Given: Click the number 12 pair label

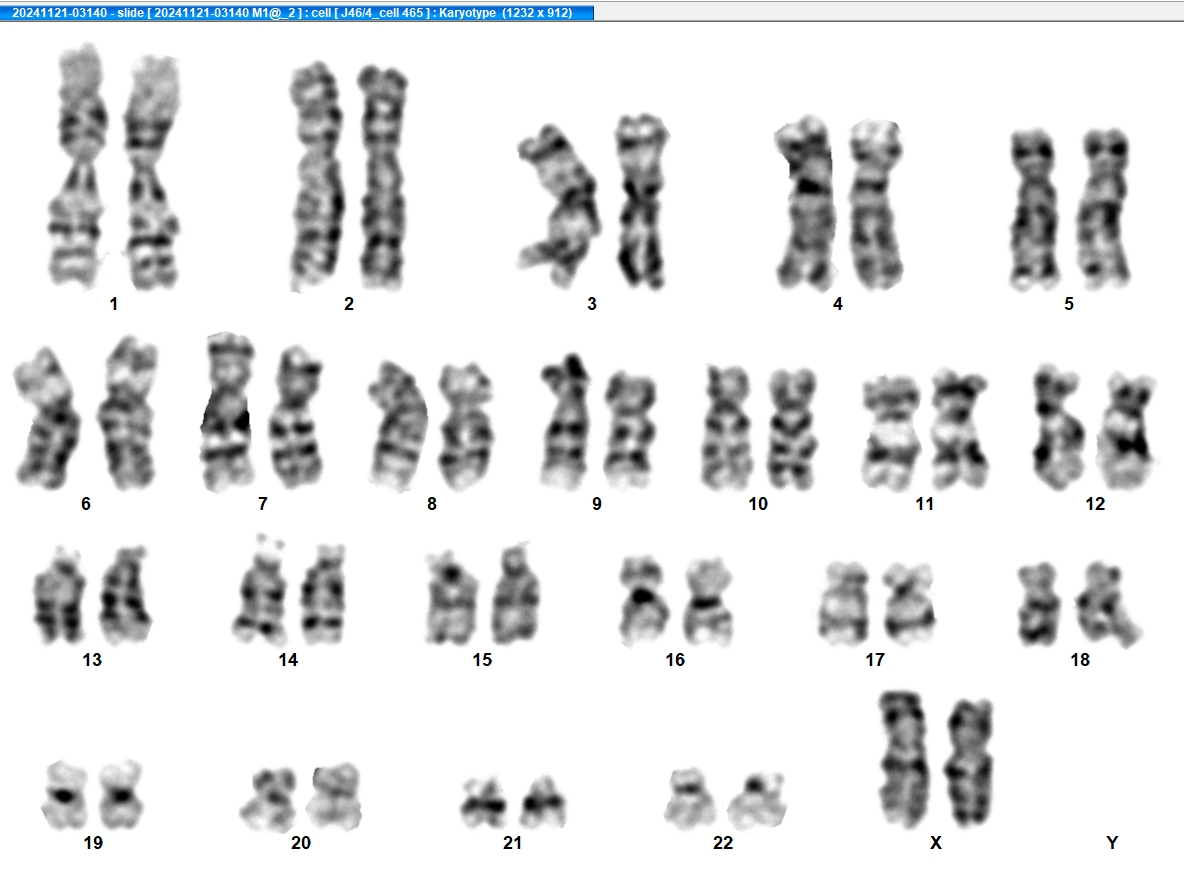Looking at the screenshot, I should pos(1095,504).
